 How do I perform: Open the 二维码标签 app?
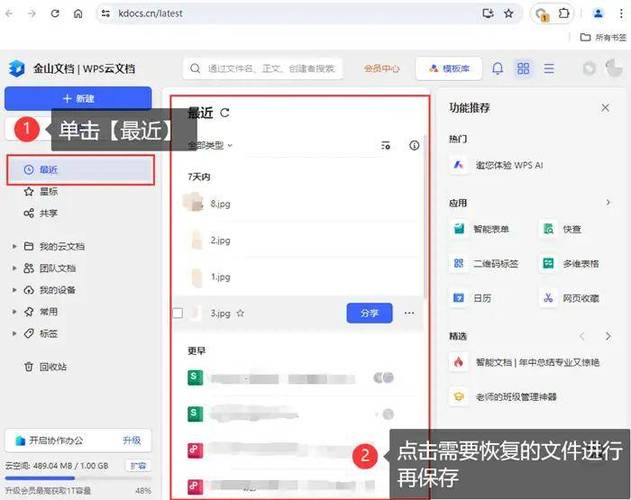click(x=485, y=264)
